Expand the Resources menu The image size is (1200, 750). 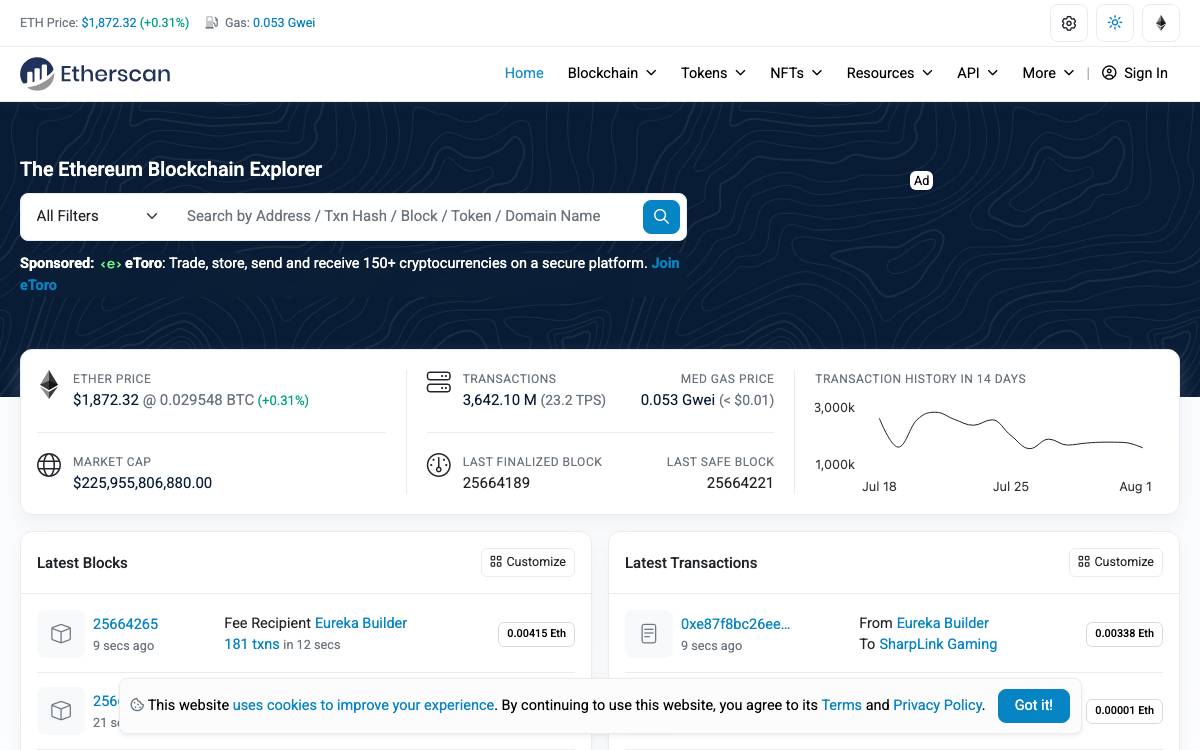pos(889,73)
